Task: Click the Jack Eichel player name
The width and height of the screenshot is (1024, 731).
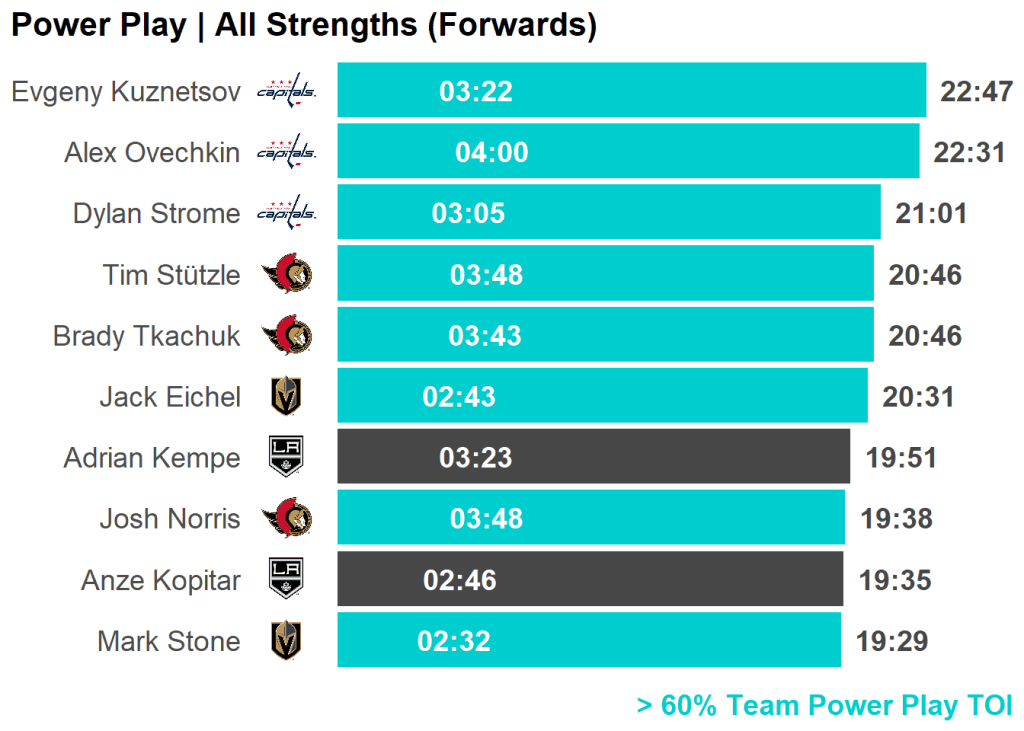Action: tap(169, 397)
